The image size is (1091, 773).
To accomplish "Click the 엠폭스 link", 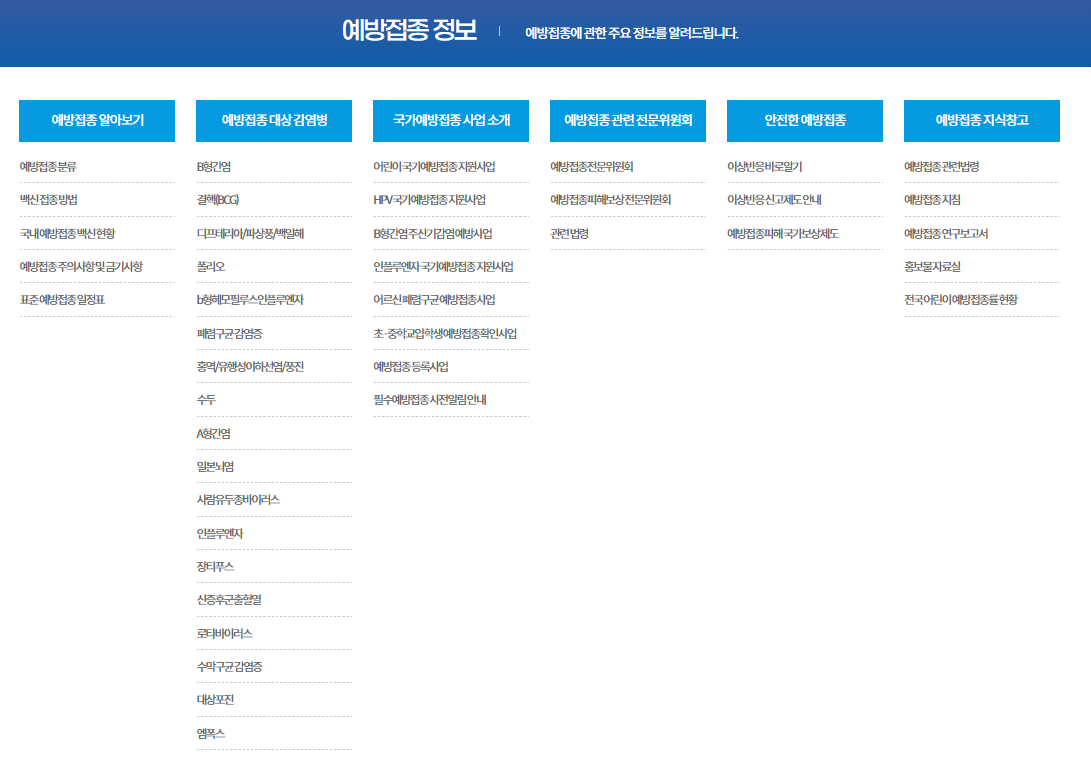I will click(x=211, y=733).
